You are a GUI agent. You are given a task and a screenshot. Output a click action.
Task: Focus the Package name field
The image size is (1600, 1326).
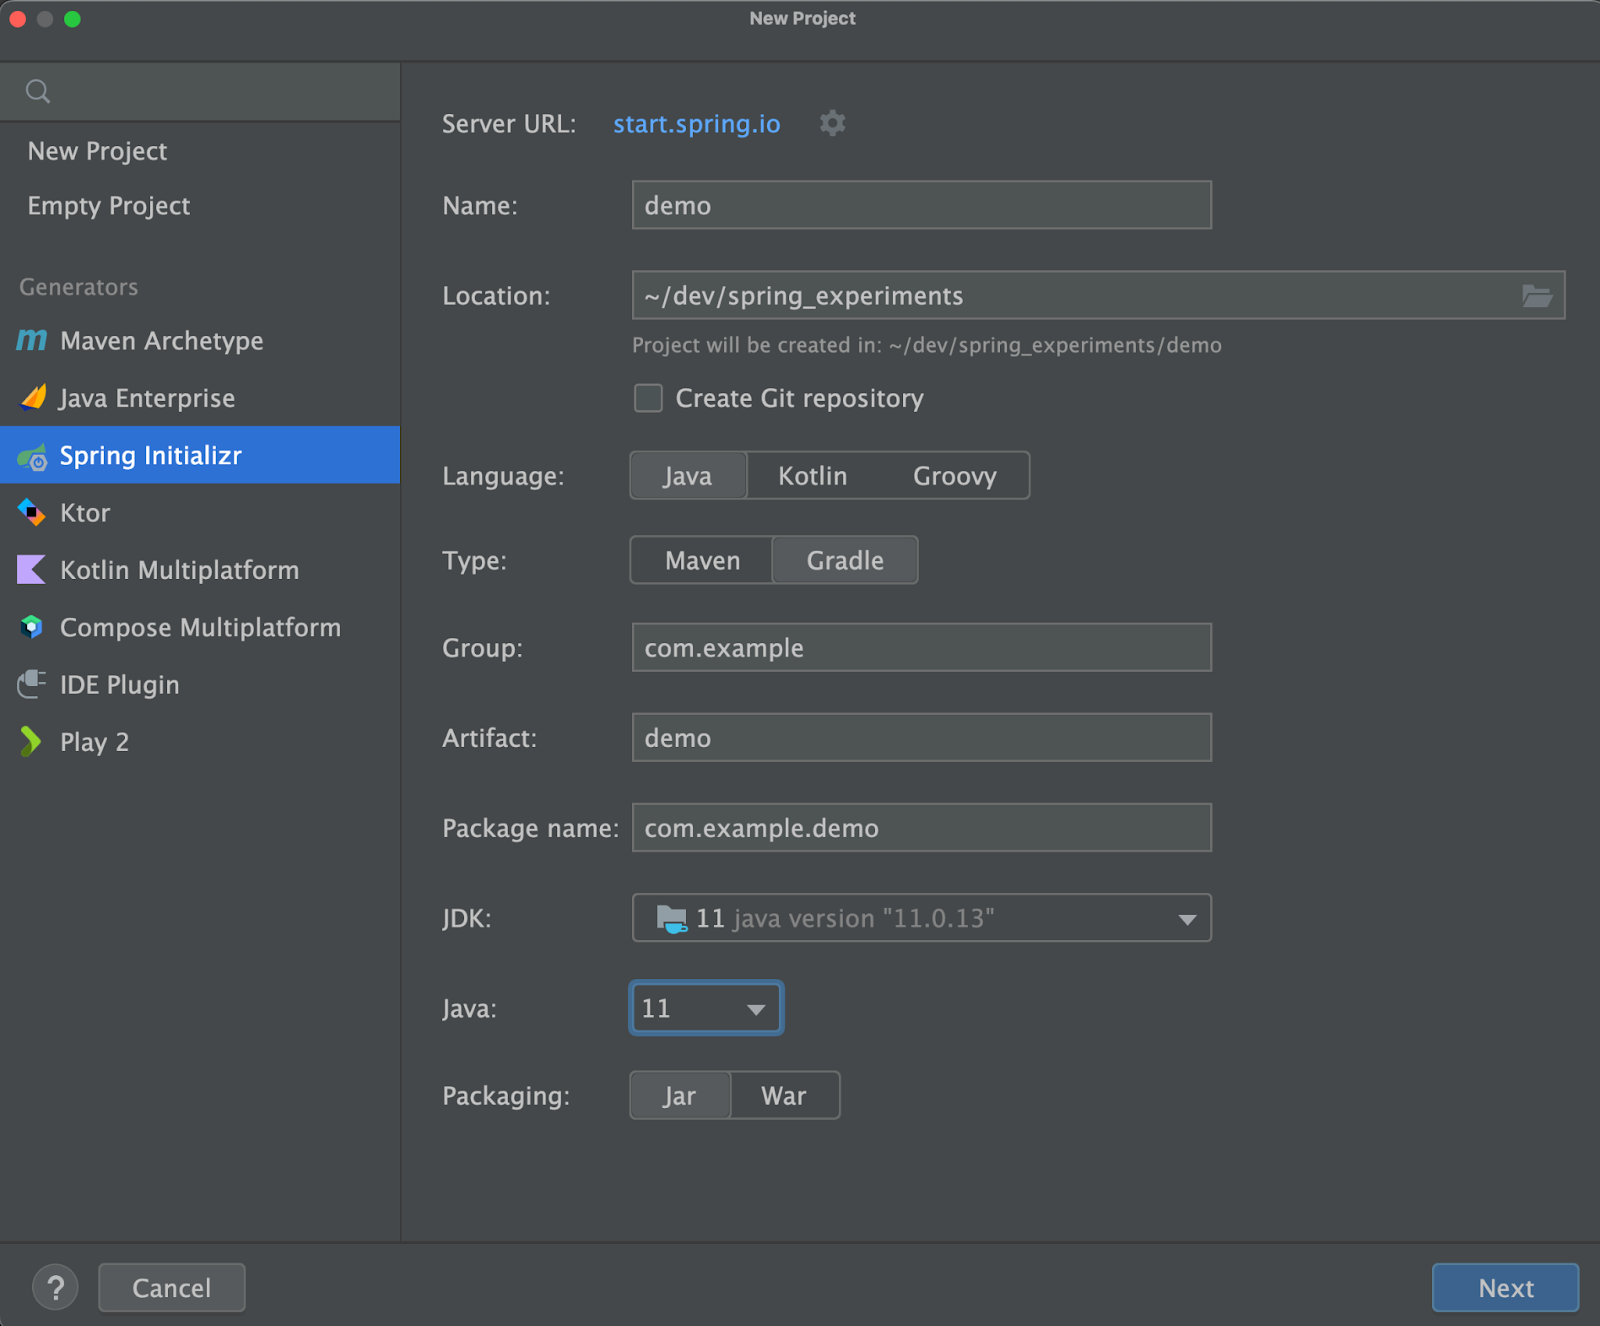921,827
